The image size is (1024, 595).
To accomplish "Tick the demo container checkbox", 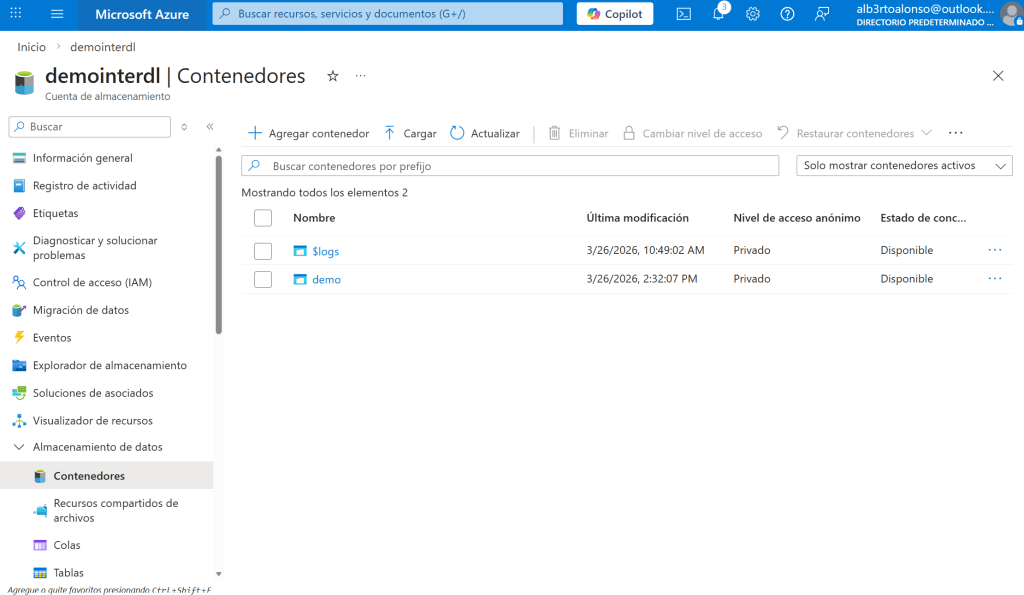I will 263,280.
